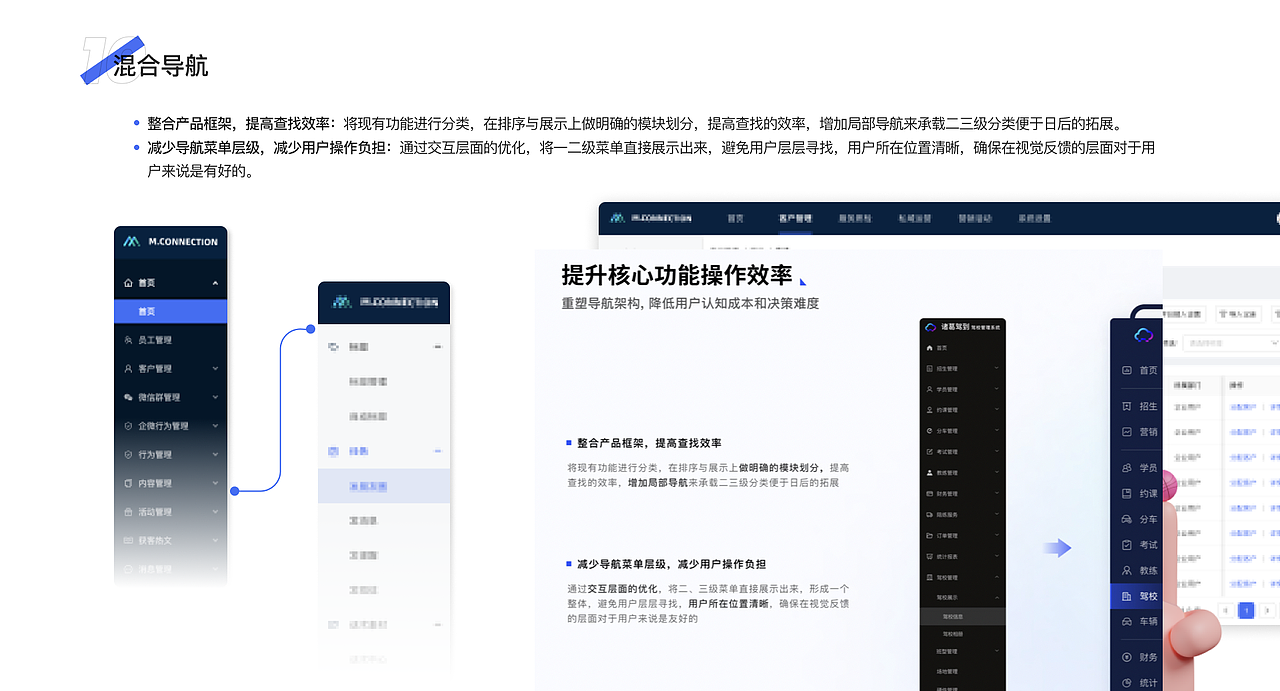The width and height of the screenshot is (1280, 691).
Task: Expand 约课管理 chevron in black sidebar
Action: pos(997,410)
